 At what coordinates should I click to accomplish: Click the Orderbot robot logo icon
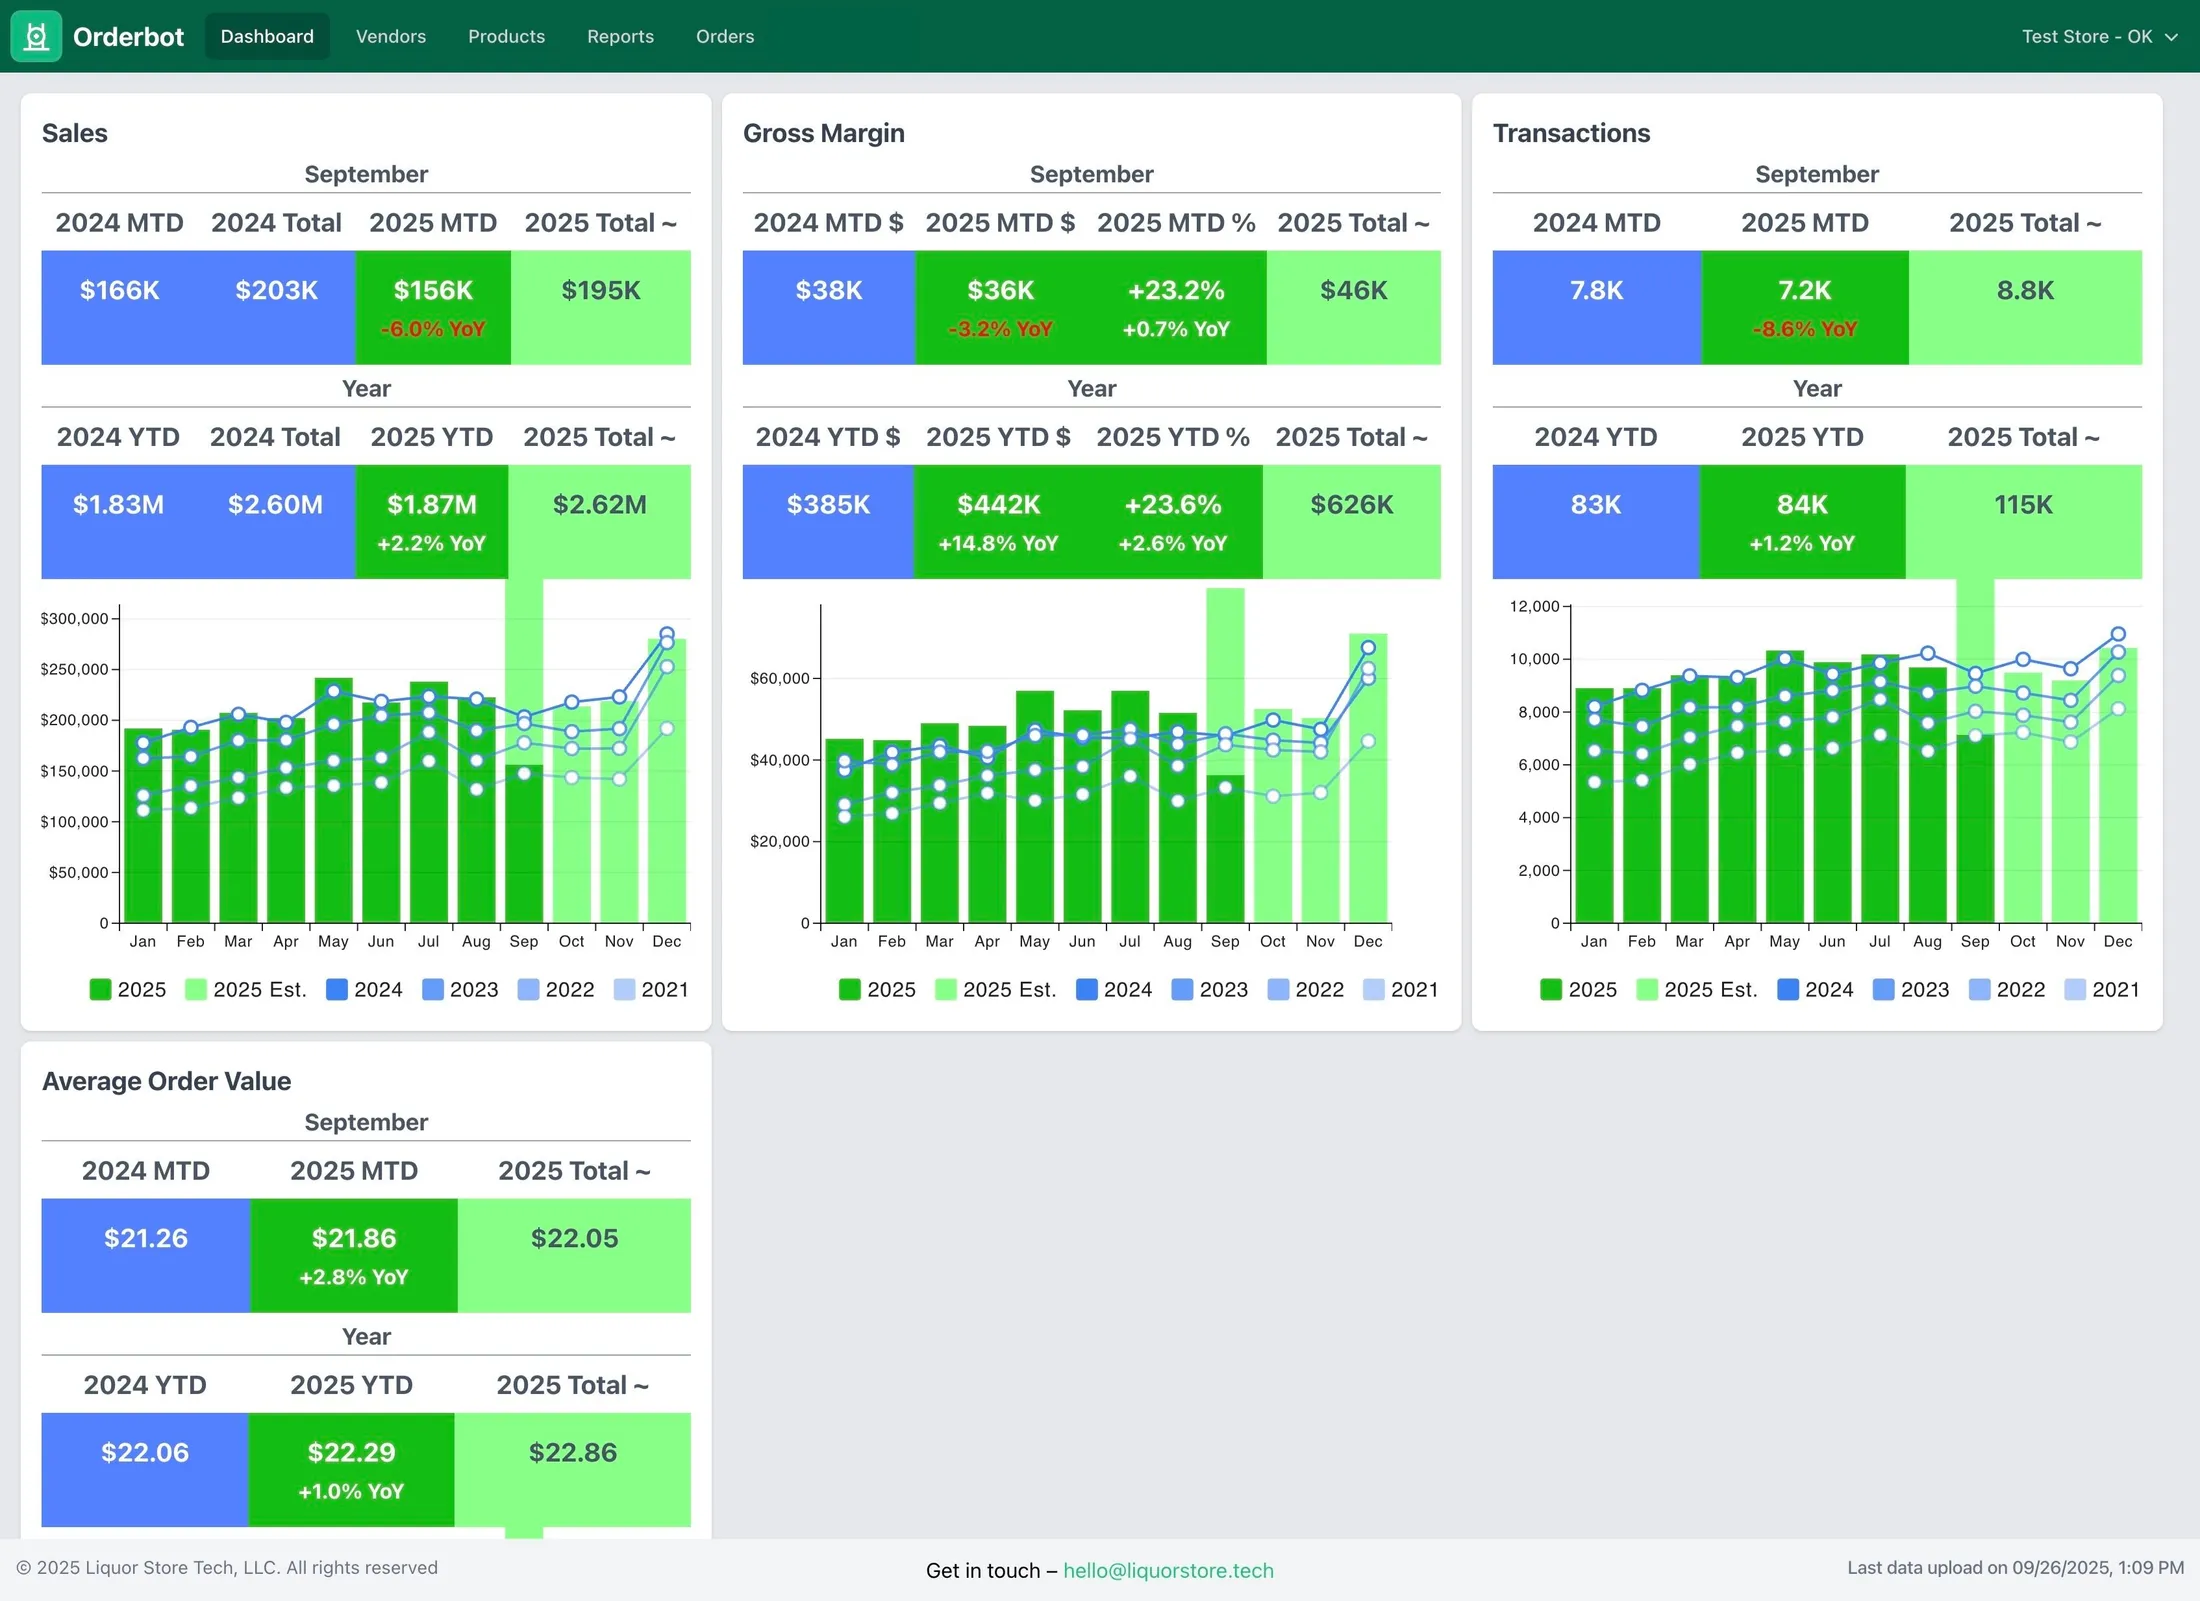(36, 36)
